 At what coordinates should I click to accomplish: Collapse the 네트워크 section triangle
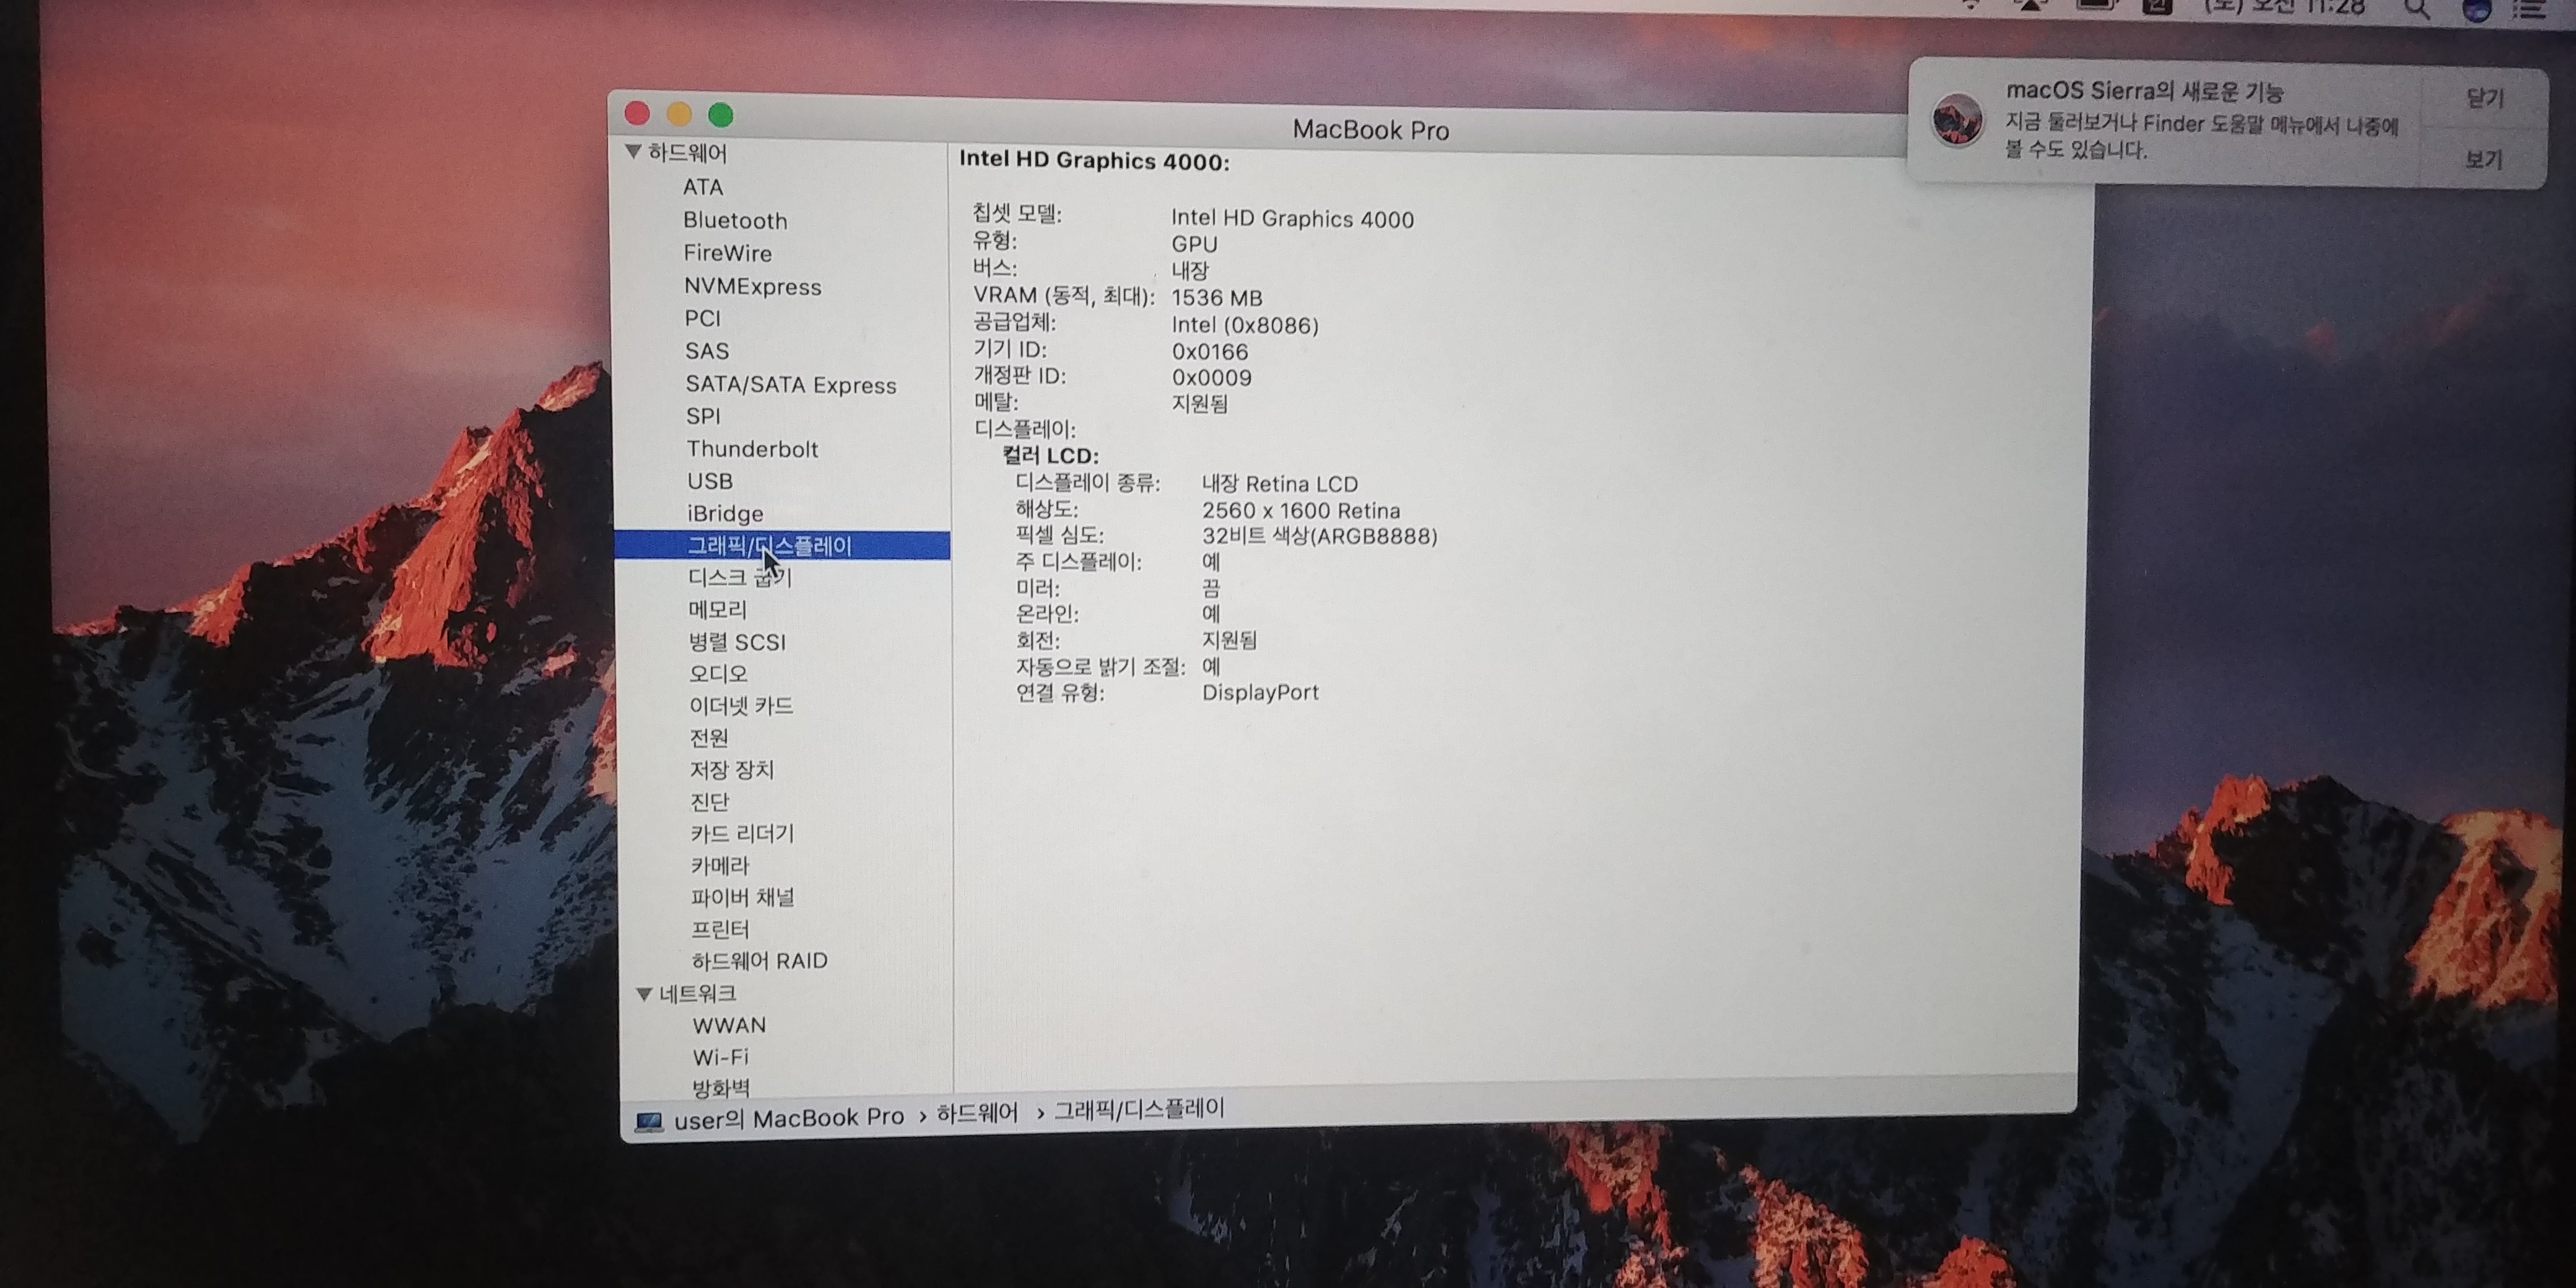tap(644, 994)
